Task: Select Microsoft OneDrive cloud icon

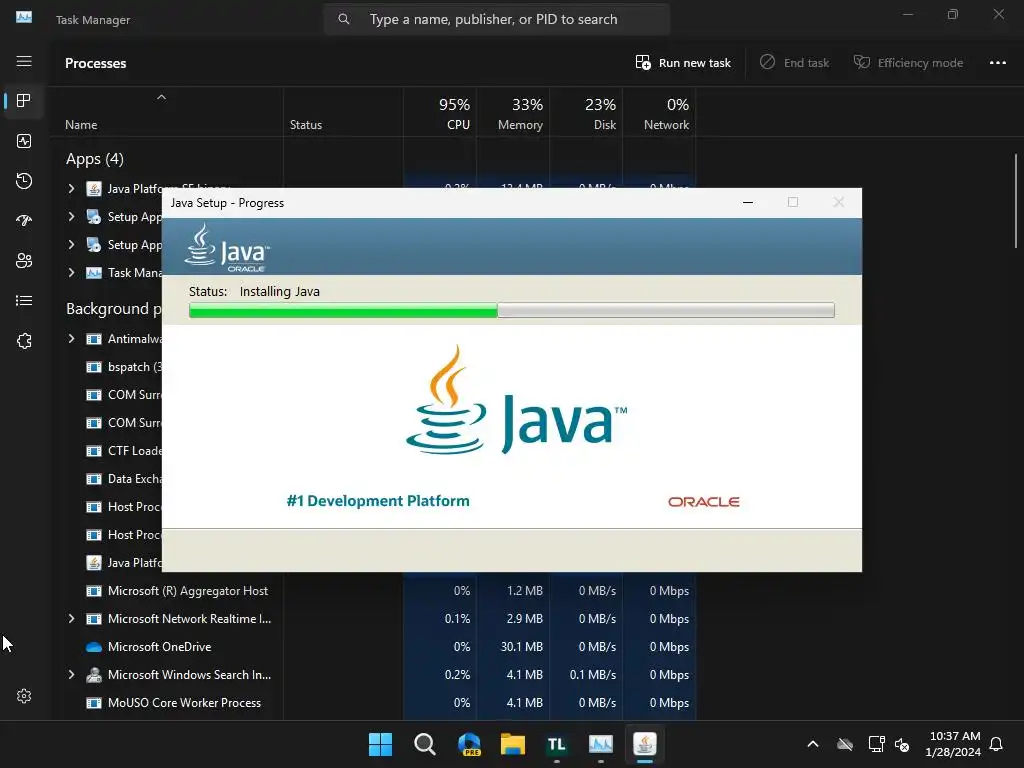Action: [94, 647]
